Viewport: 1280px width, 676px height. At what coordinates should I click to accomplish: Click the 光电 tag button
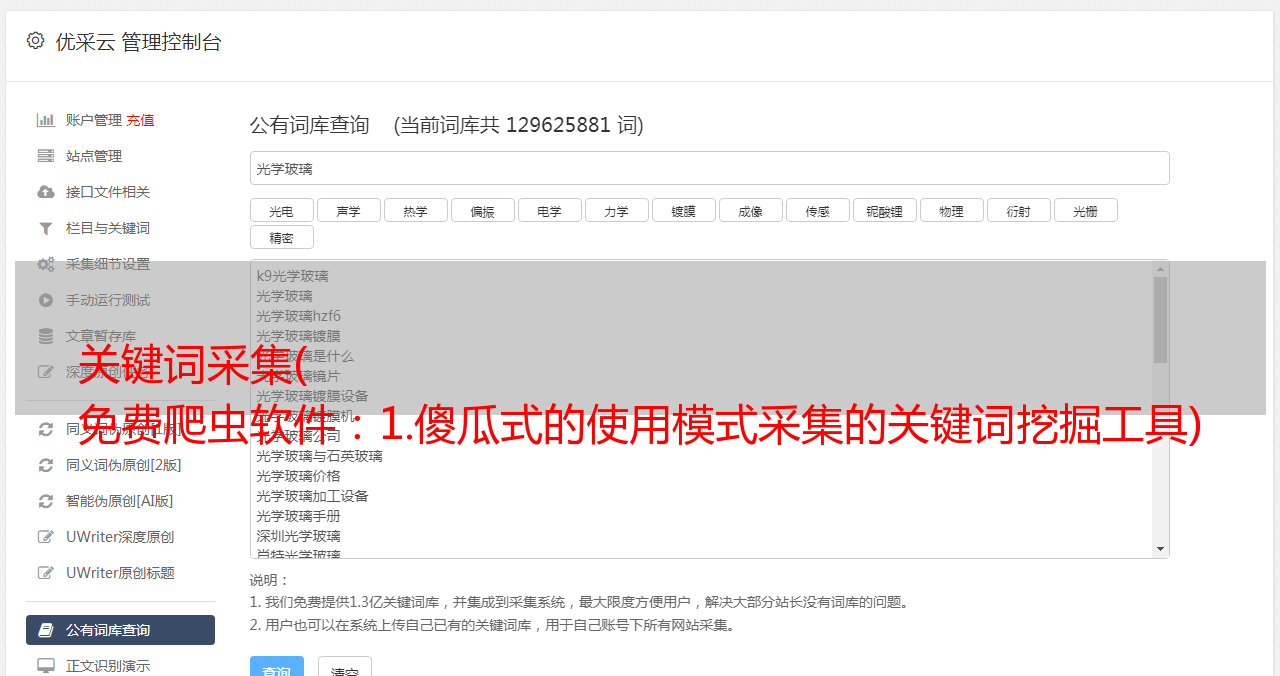coord(282,210)
